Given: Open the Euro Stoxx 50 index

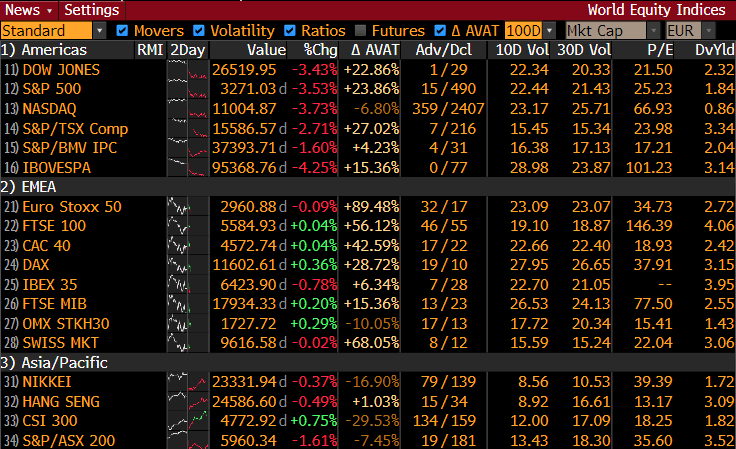Looking at the screenshot, I should pyautogui.click(x=72, y=207).
